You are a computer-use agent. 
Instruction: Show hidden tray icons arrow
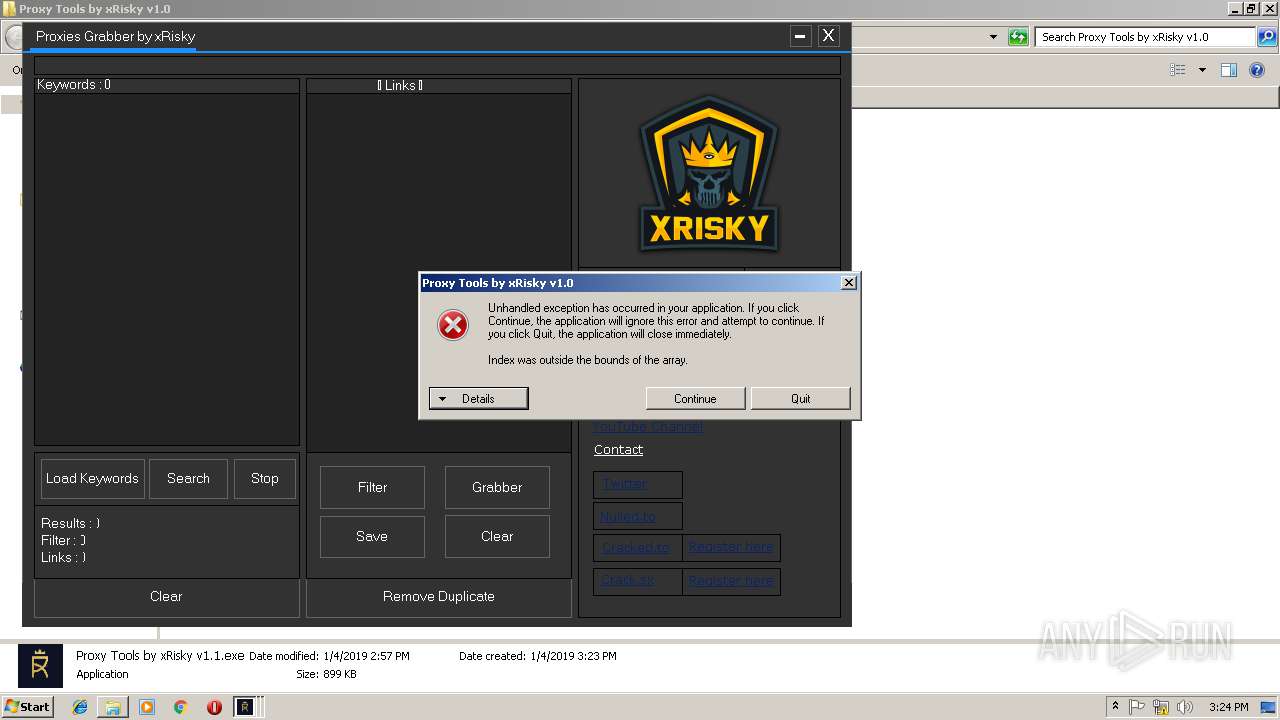(x=1115, y=707)
